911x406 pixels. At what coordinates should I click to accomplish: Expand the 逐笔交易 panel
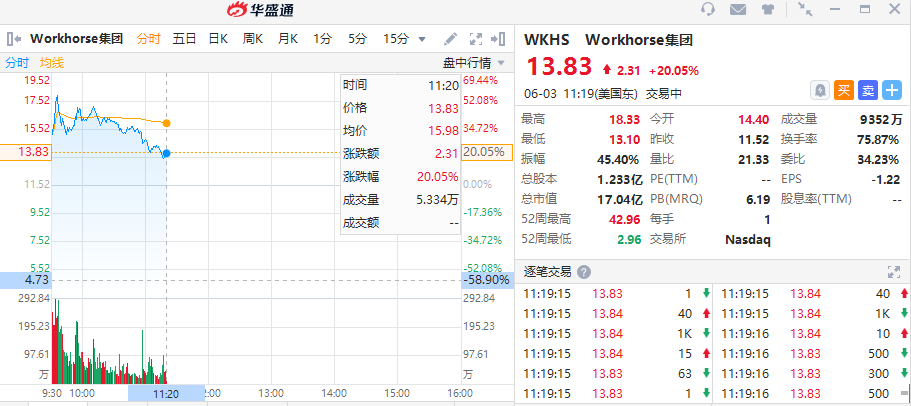[894, 271]
